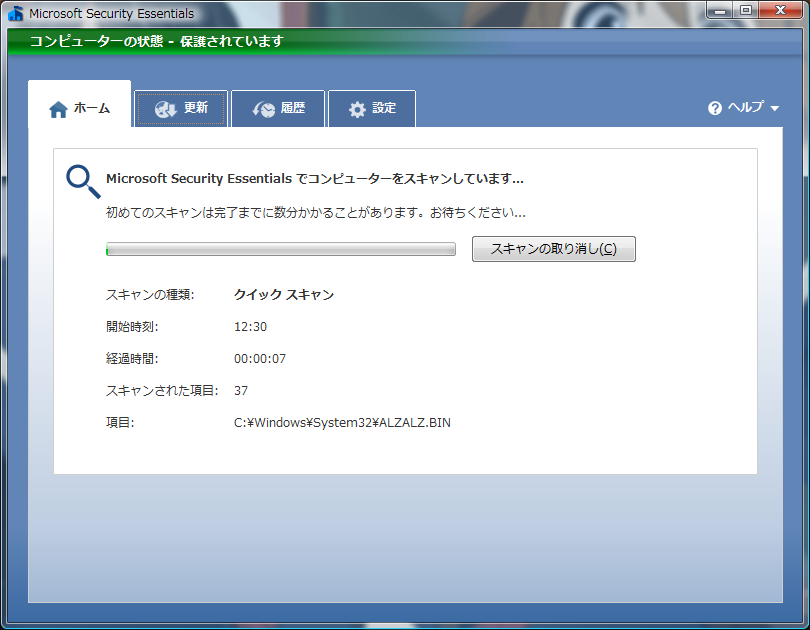Minimize the Security Essentials window
Viewport: 810px width, 630px height.
(720, 10)
